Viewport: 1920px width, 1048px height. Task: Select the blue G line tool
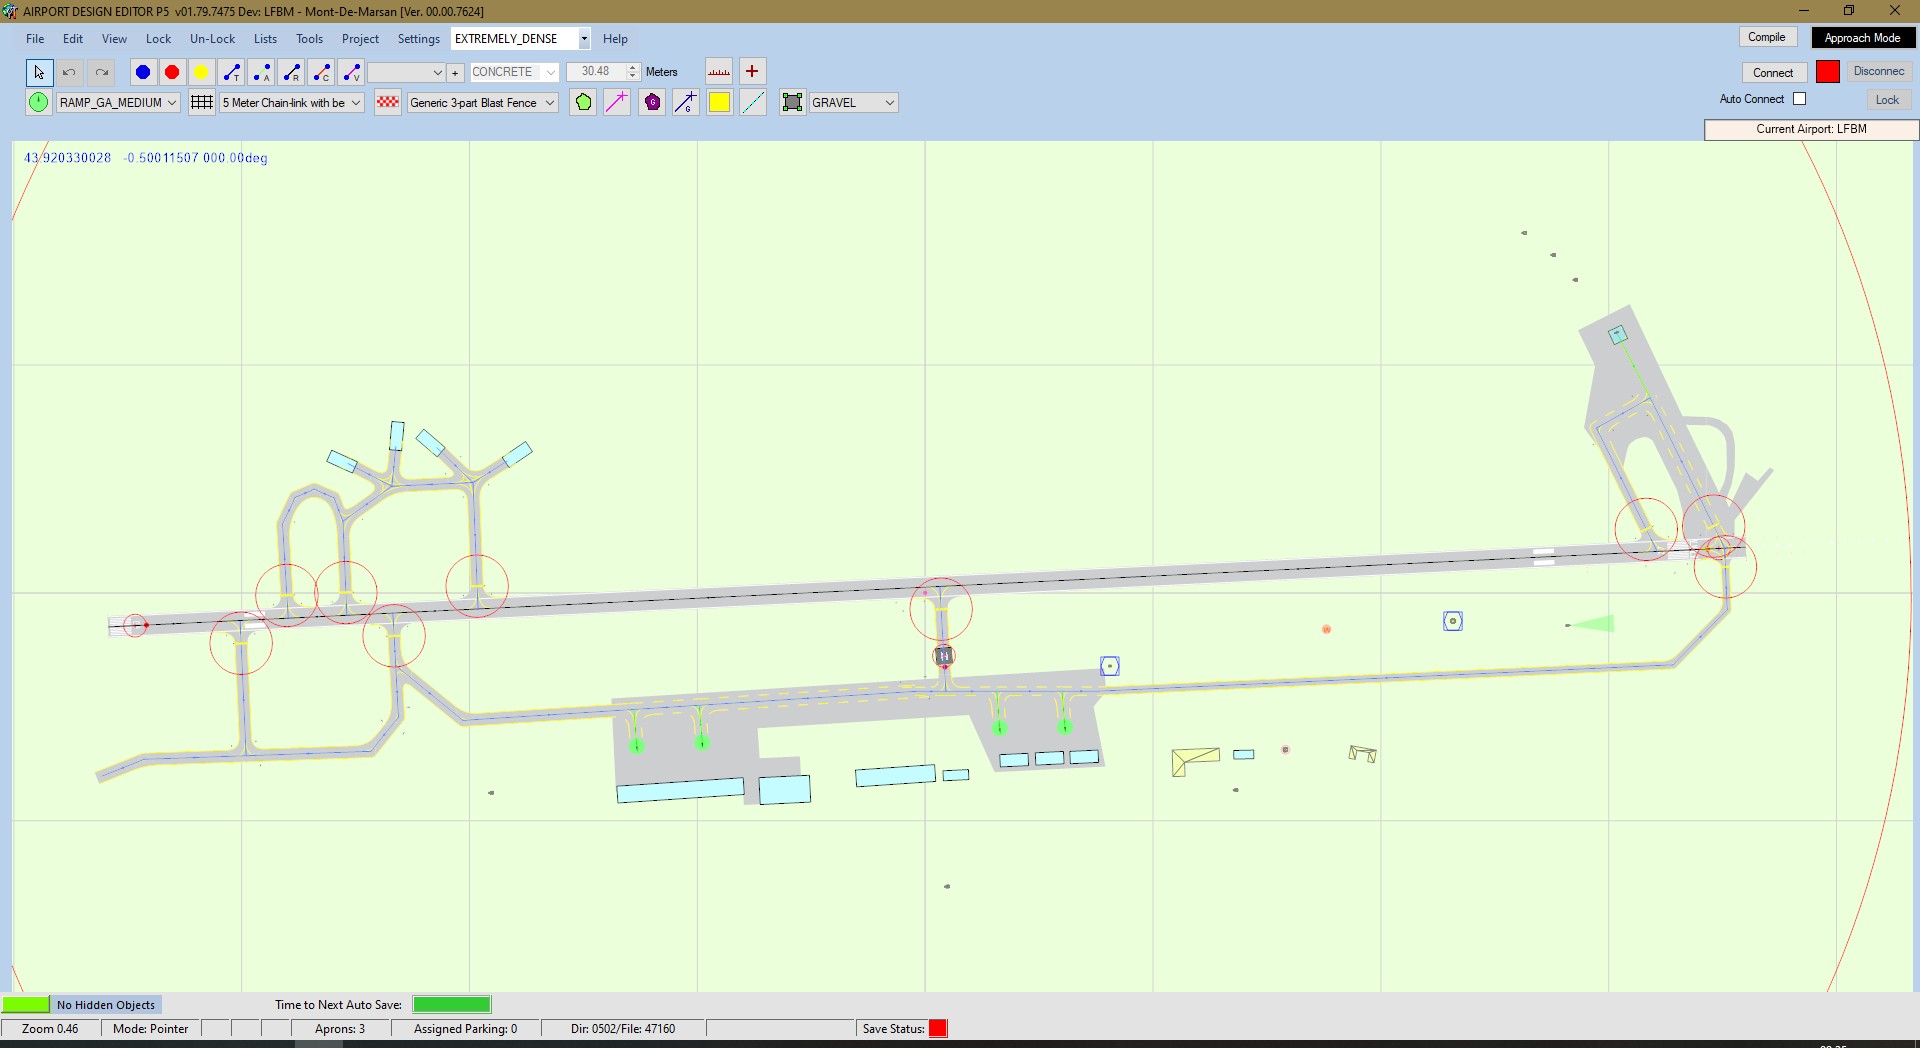tap(685, 102)
